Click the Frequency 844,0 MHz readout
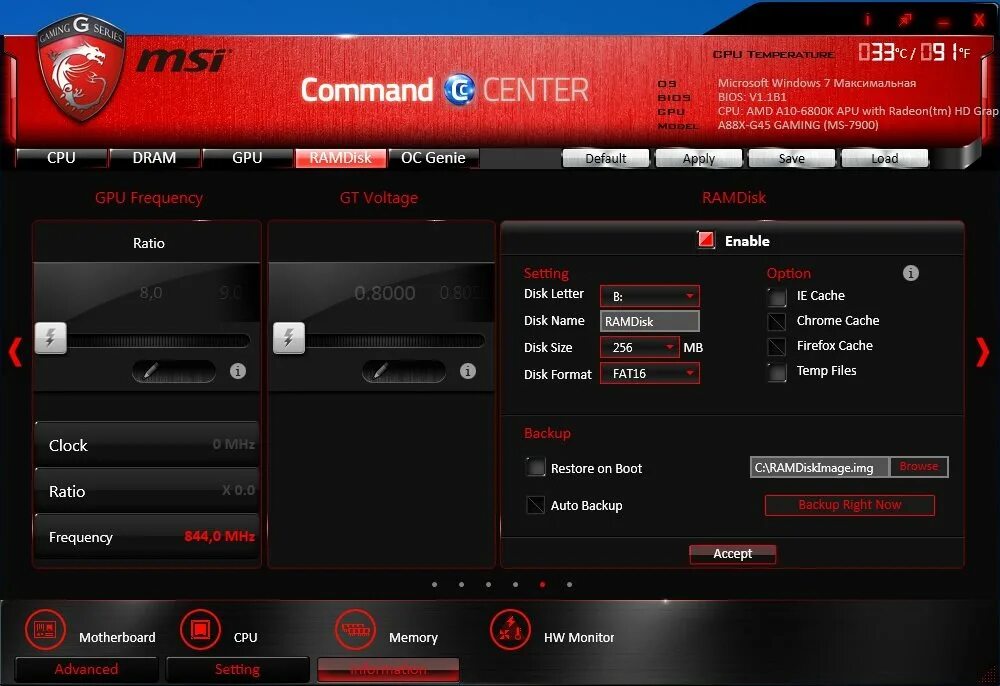The width and height of the screenshot is (1000, 686). click(219, 536)
